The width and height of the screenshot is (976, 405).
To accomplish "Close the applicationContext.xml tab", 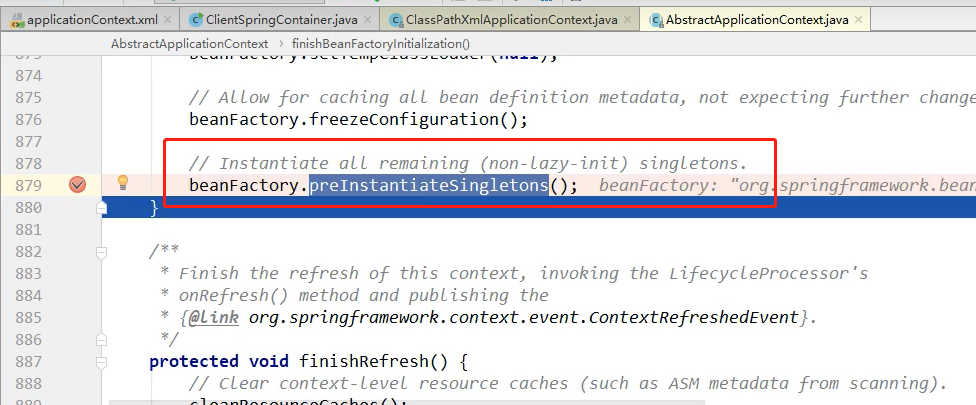I will tap(167, 20).
